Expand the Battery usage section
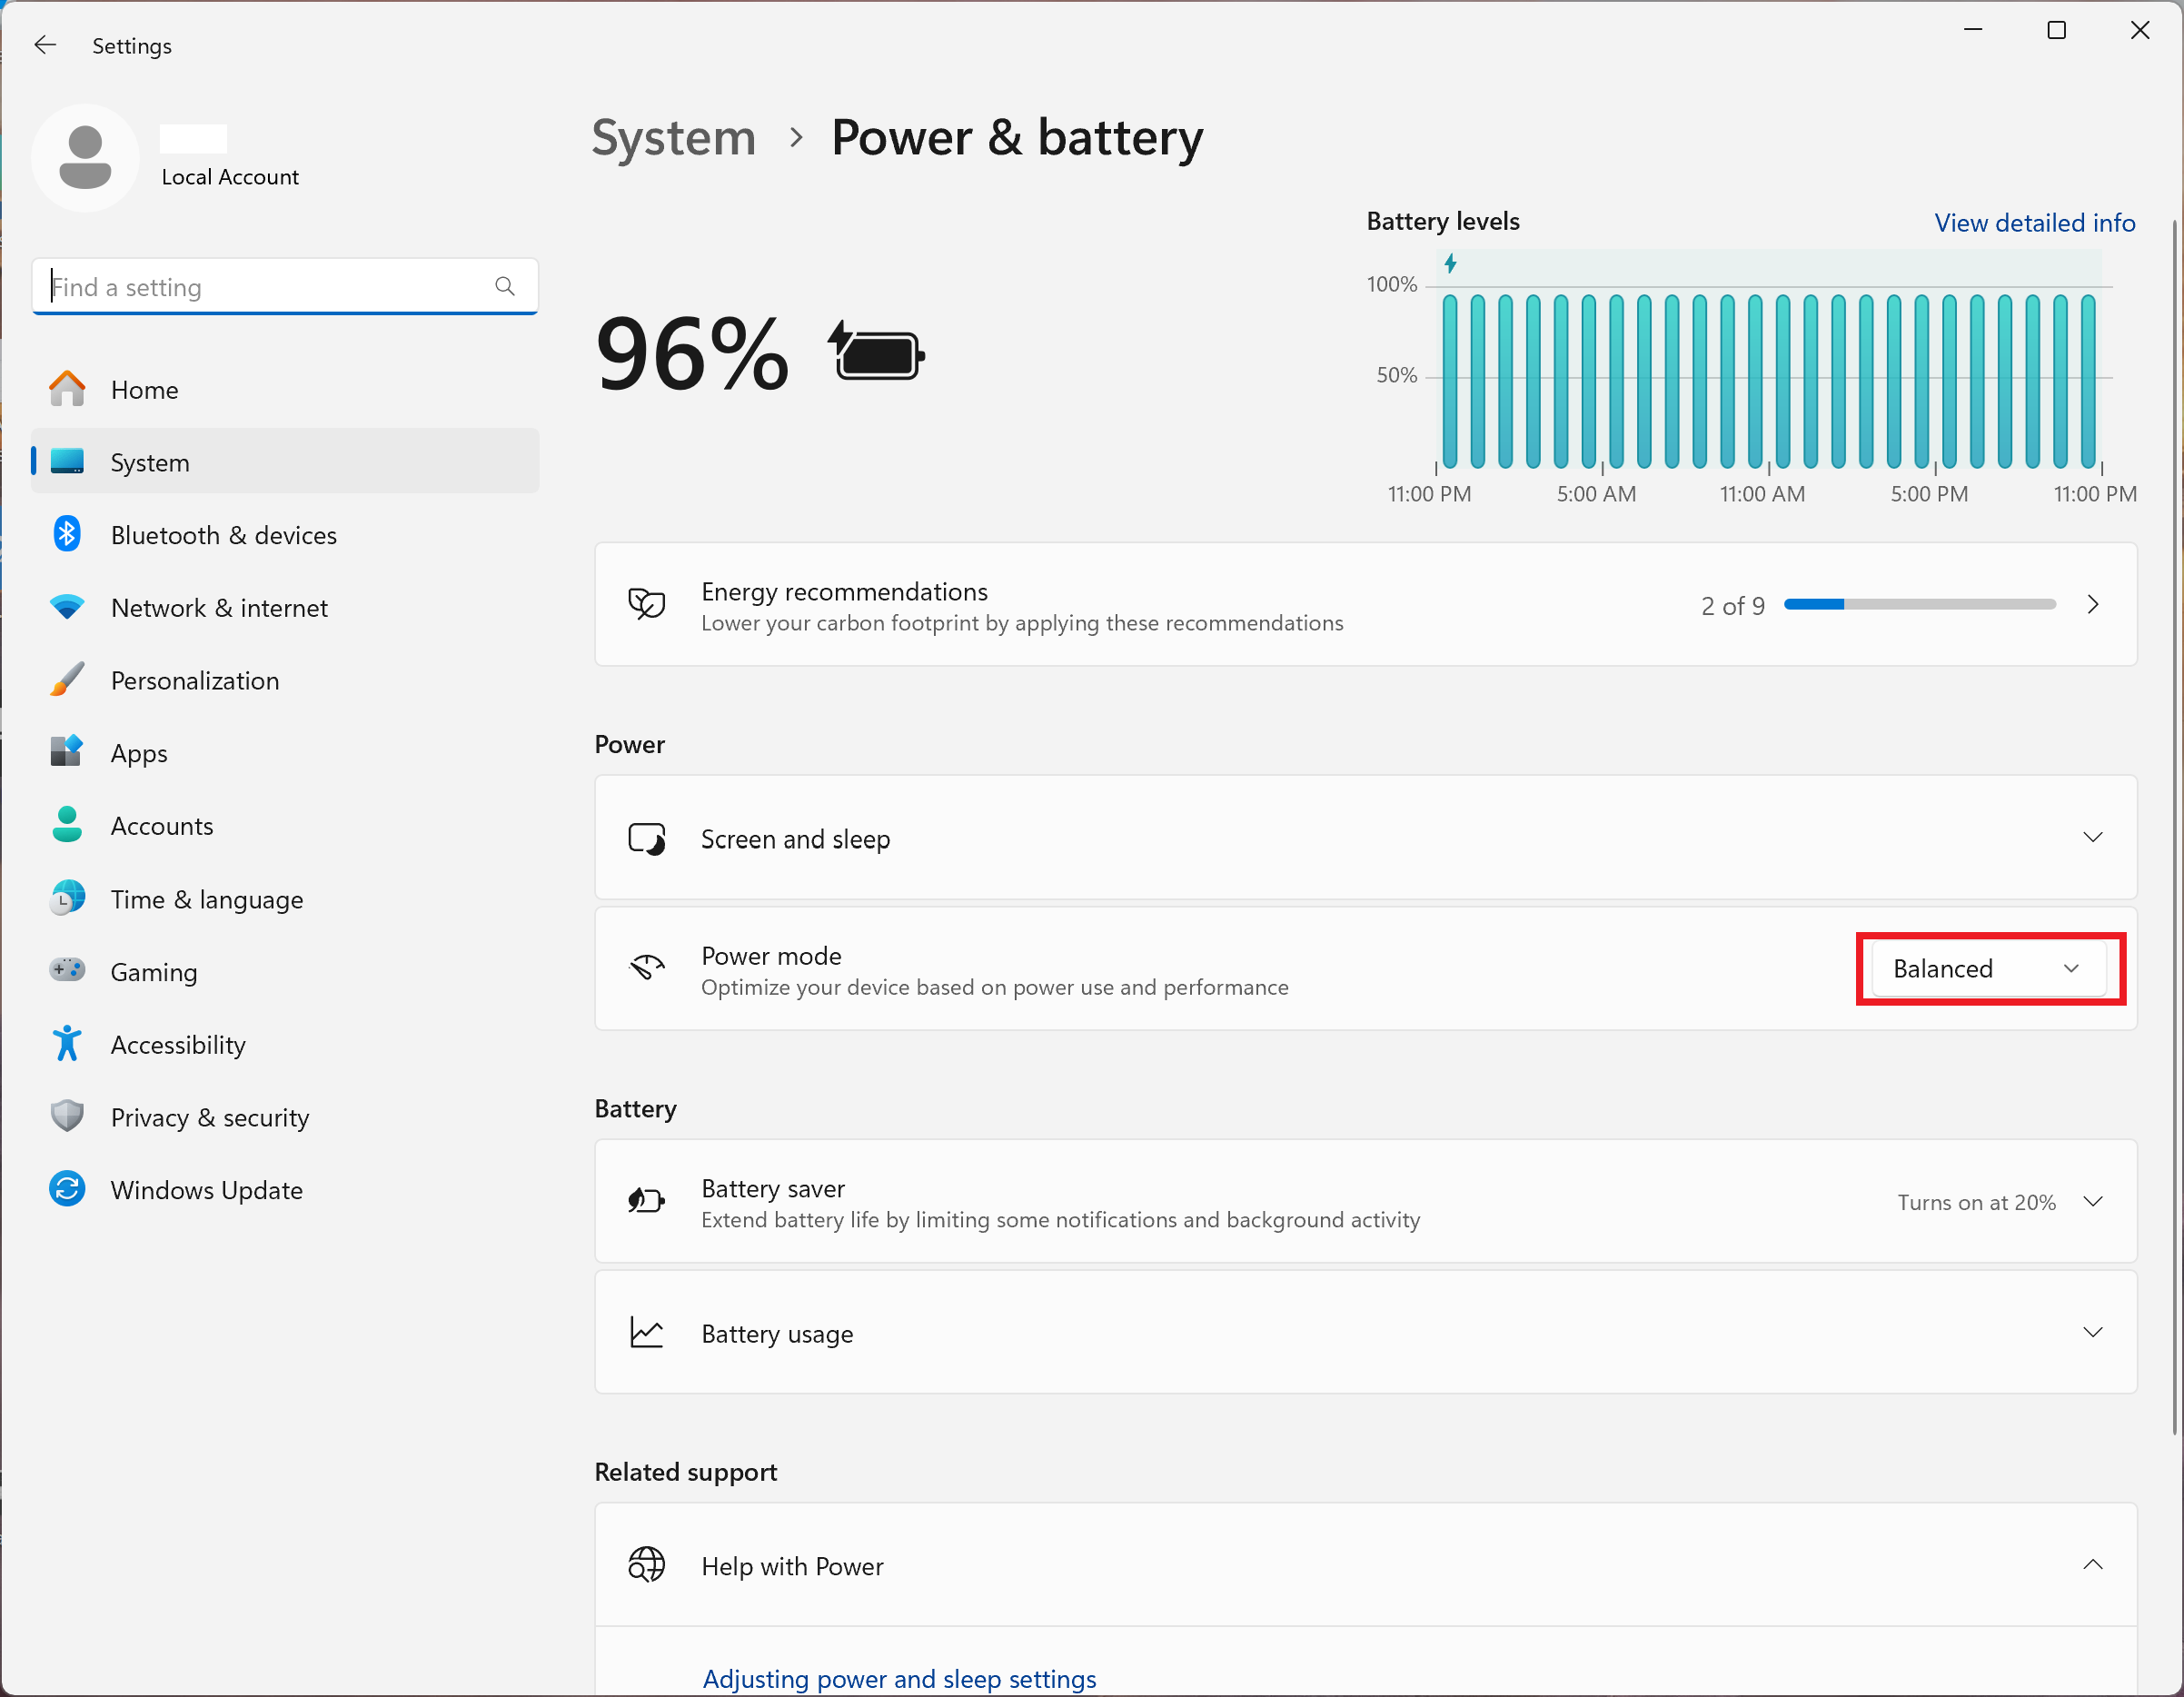Screen dimensions: 2184x1697 [2092, 1333]
